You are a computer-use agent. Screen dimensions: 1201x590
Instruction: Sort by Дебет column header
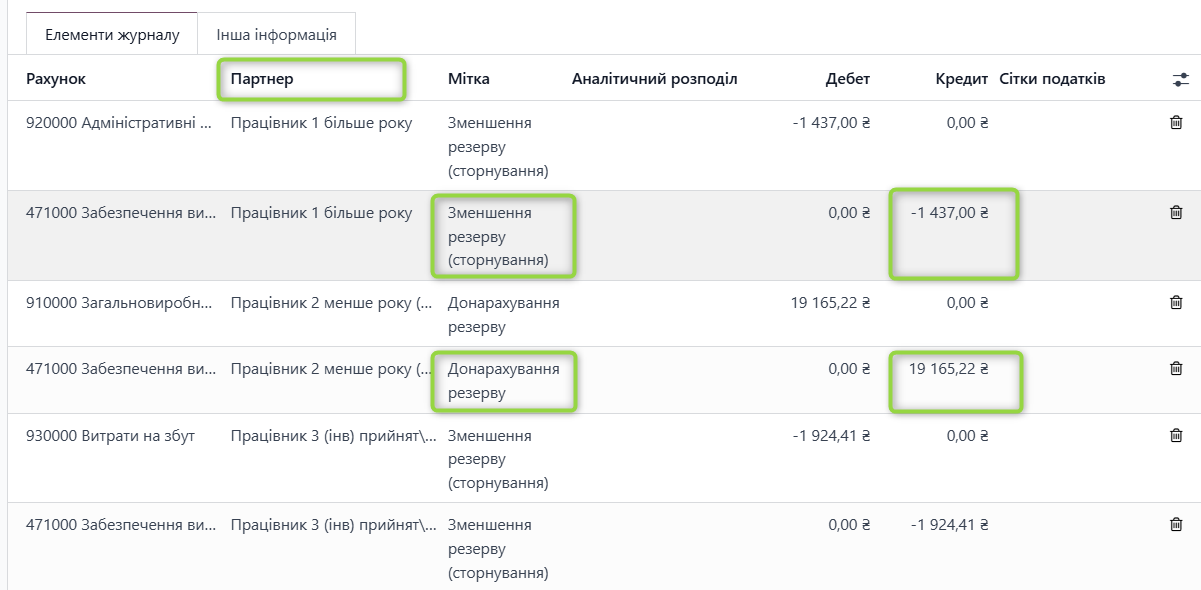(x=847, y=79)
